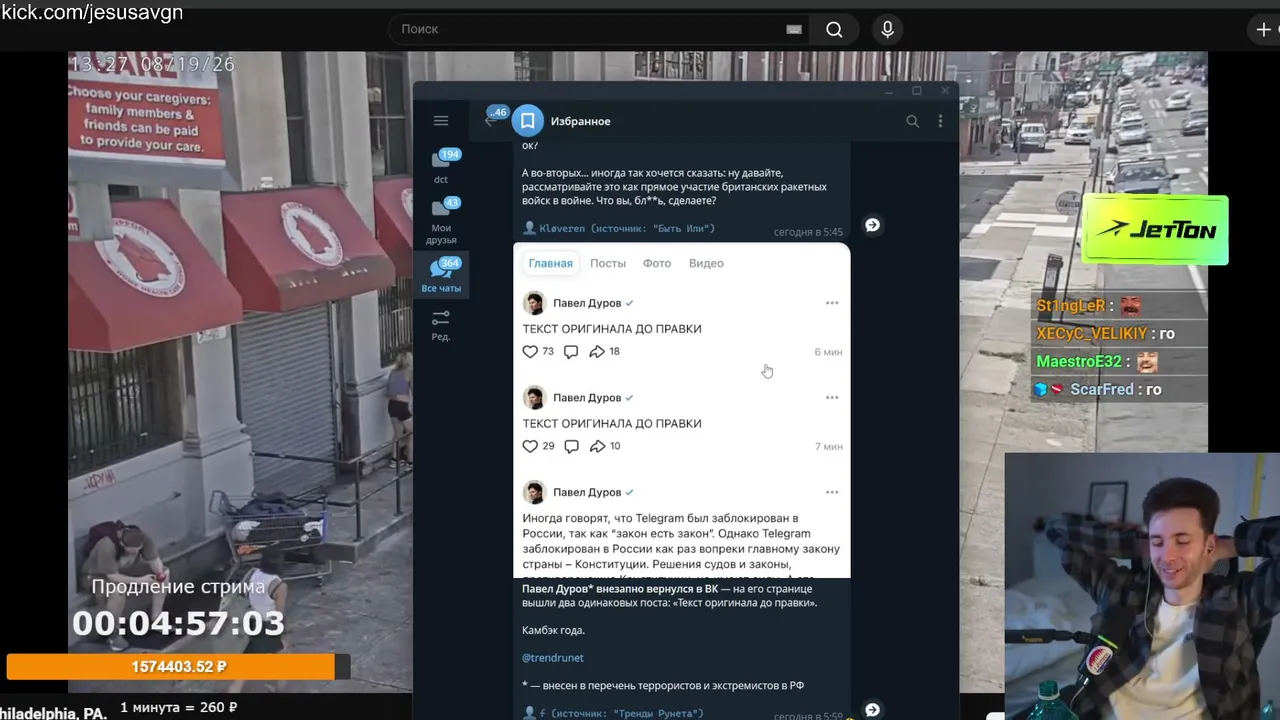Screen dimensions: 1280x720
Task: Click the first ТЕКСТ ОРИГИНАЛА ДО ПРАВКИ text
Action: click(x=612, y=329)
